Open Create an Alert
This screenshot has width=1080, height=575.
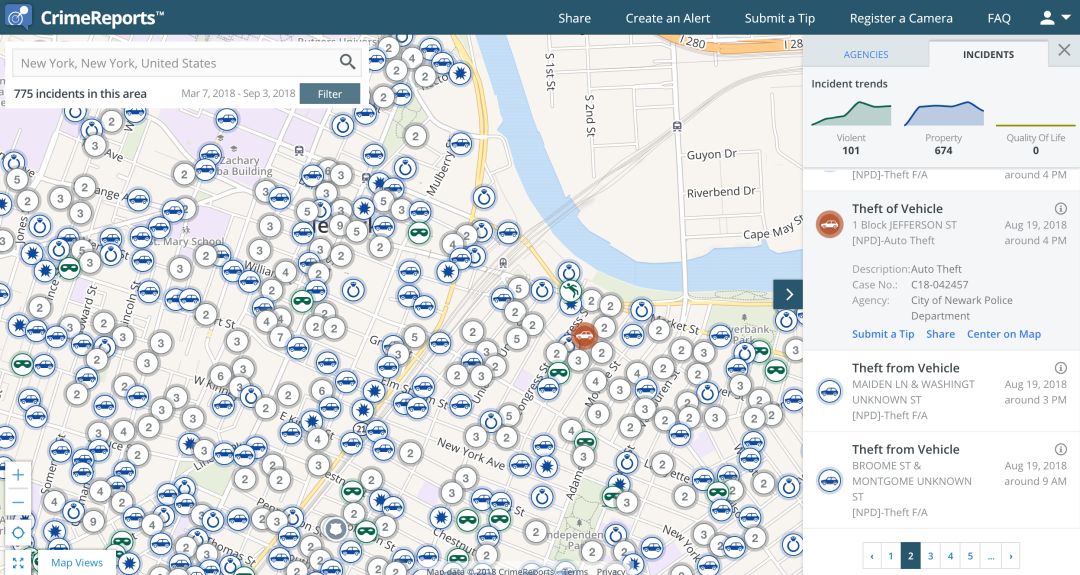pyautogui.click(x=667, y=19)
